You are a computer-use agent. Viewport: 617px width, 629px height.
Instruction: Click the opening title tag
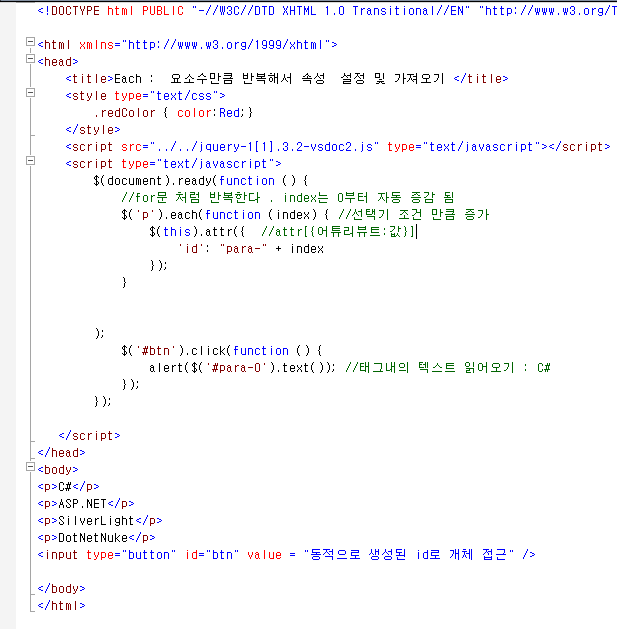tap(89, 79)
